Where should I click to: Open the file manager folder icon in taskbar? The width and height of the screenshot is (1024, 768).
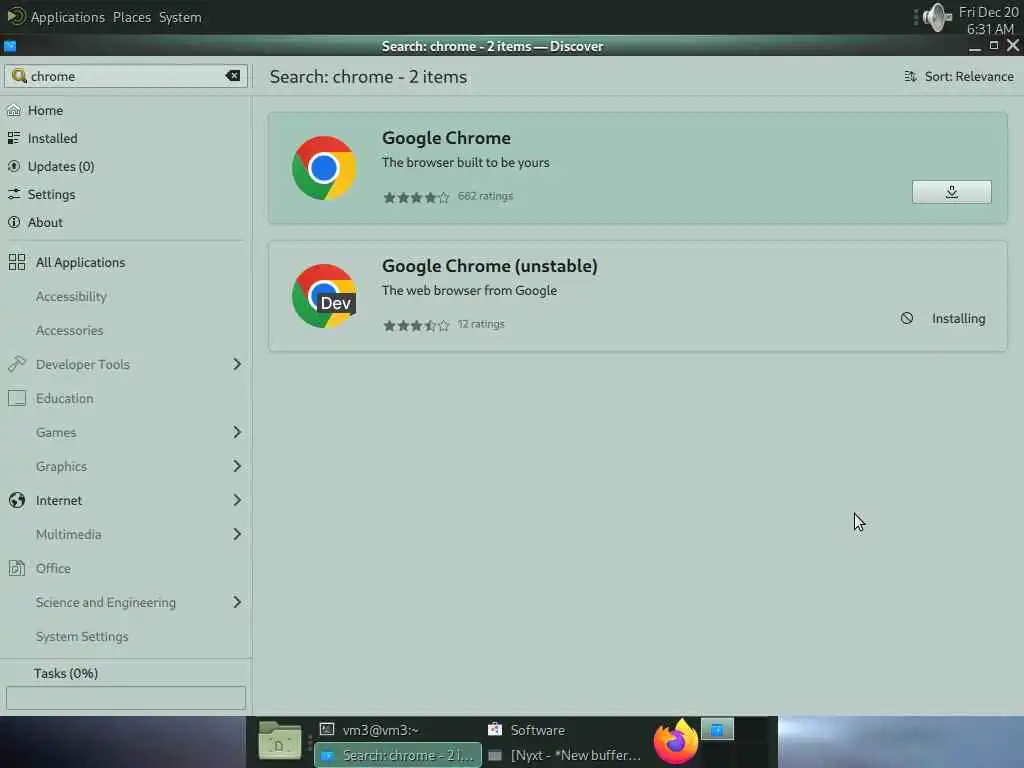(x=280, y=741)
